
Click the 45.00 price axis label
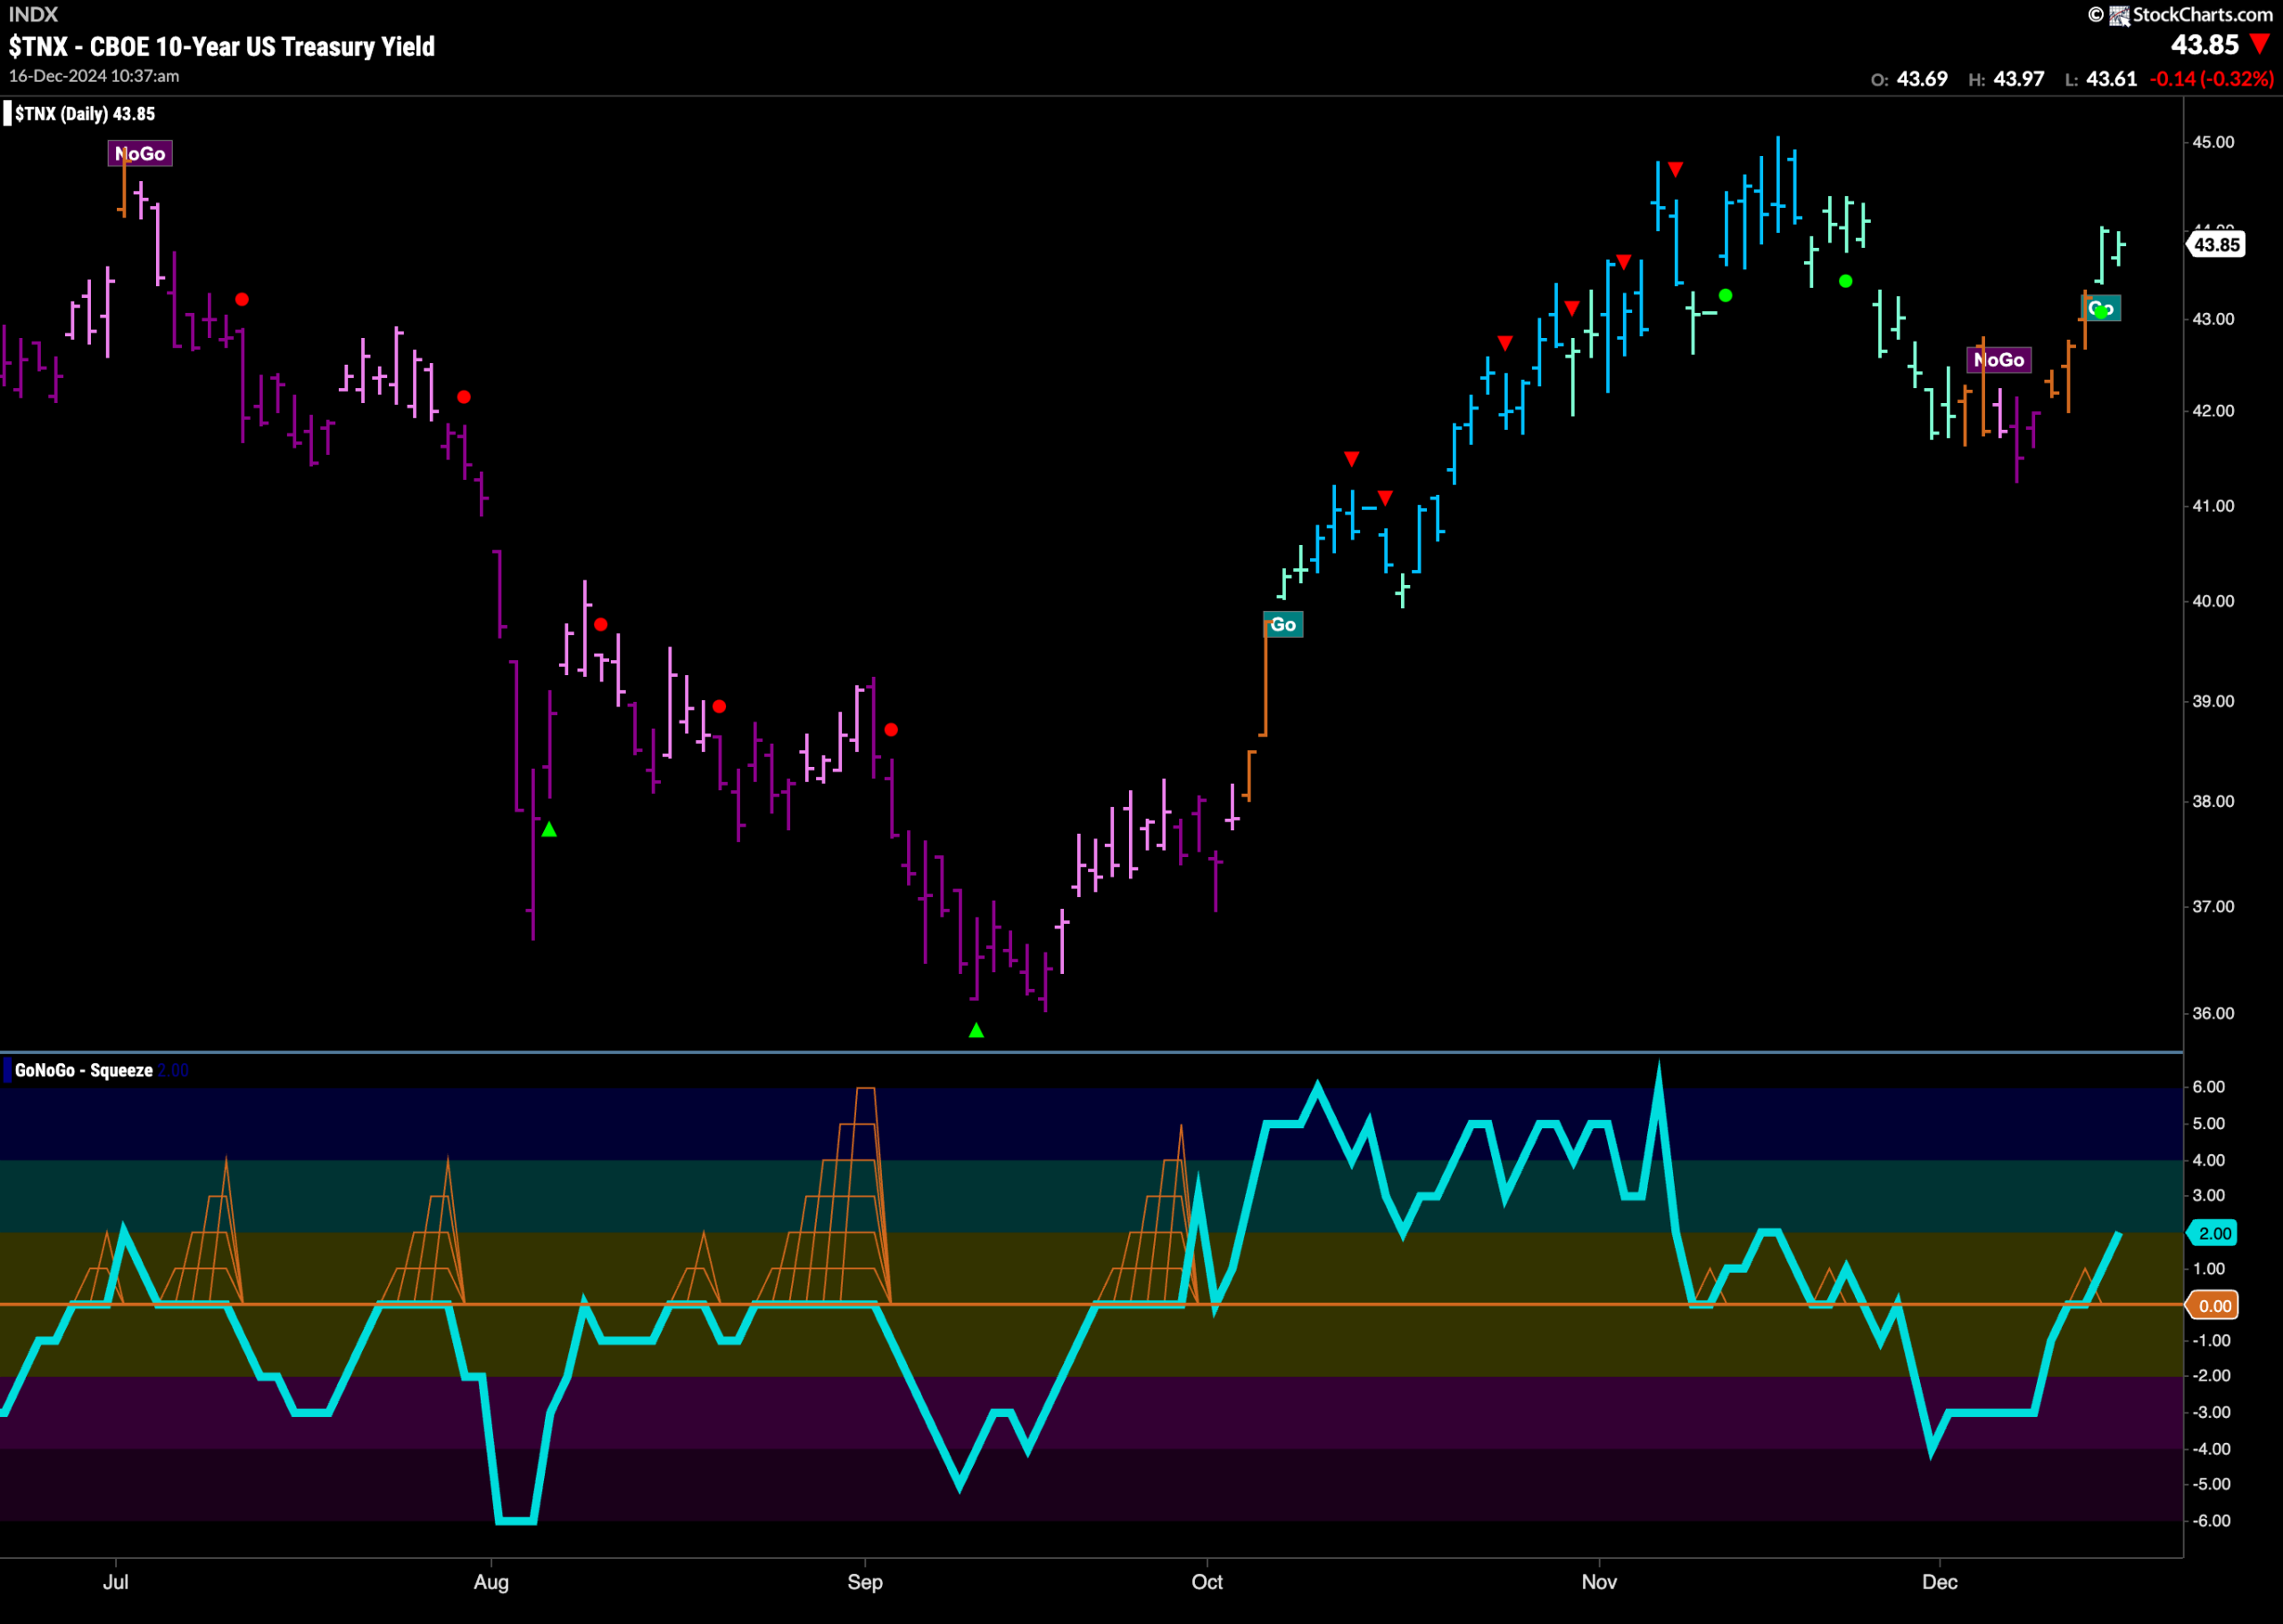click(2213, 142)
